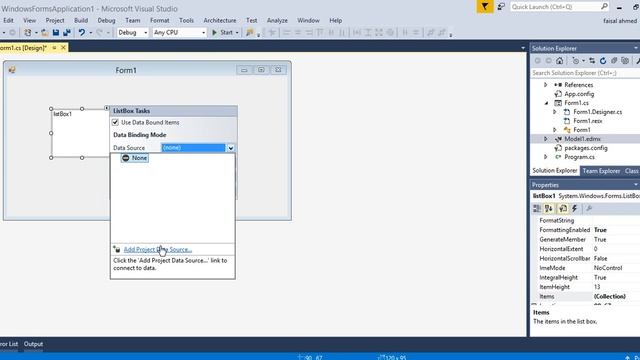Click the New Project toolbar icon
Image resolution: width=640 pixels, height=360 pixels.
(27, 32)
